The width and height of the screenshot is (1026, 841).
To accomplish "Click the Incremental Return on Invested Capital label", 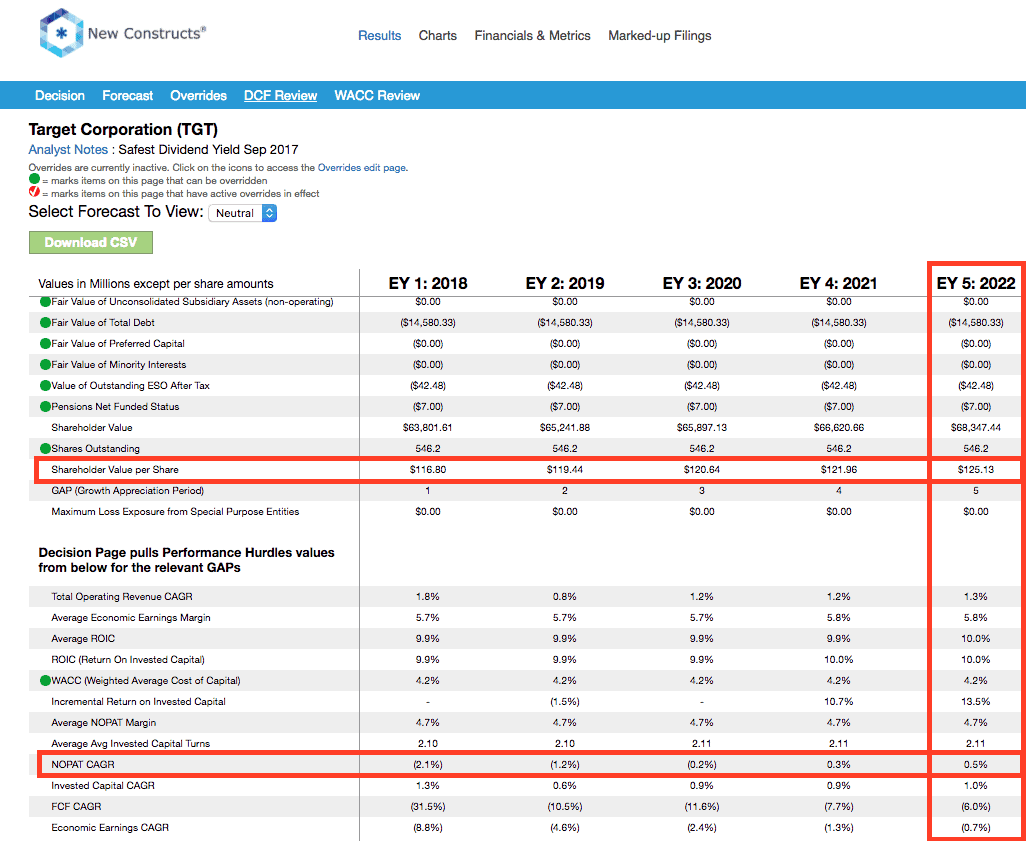I will [x=138, y=702].
